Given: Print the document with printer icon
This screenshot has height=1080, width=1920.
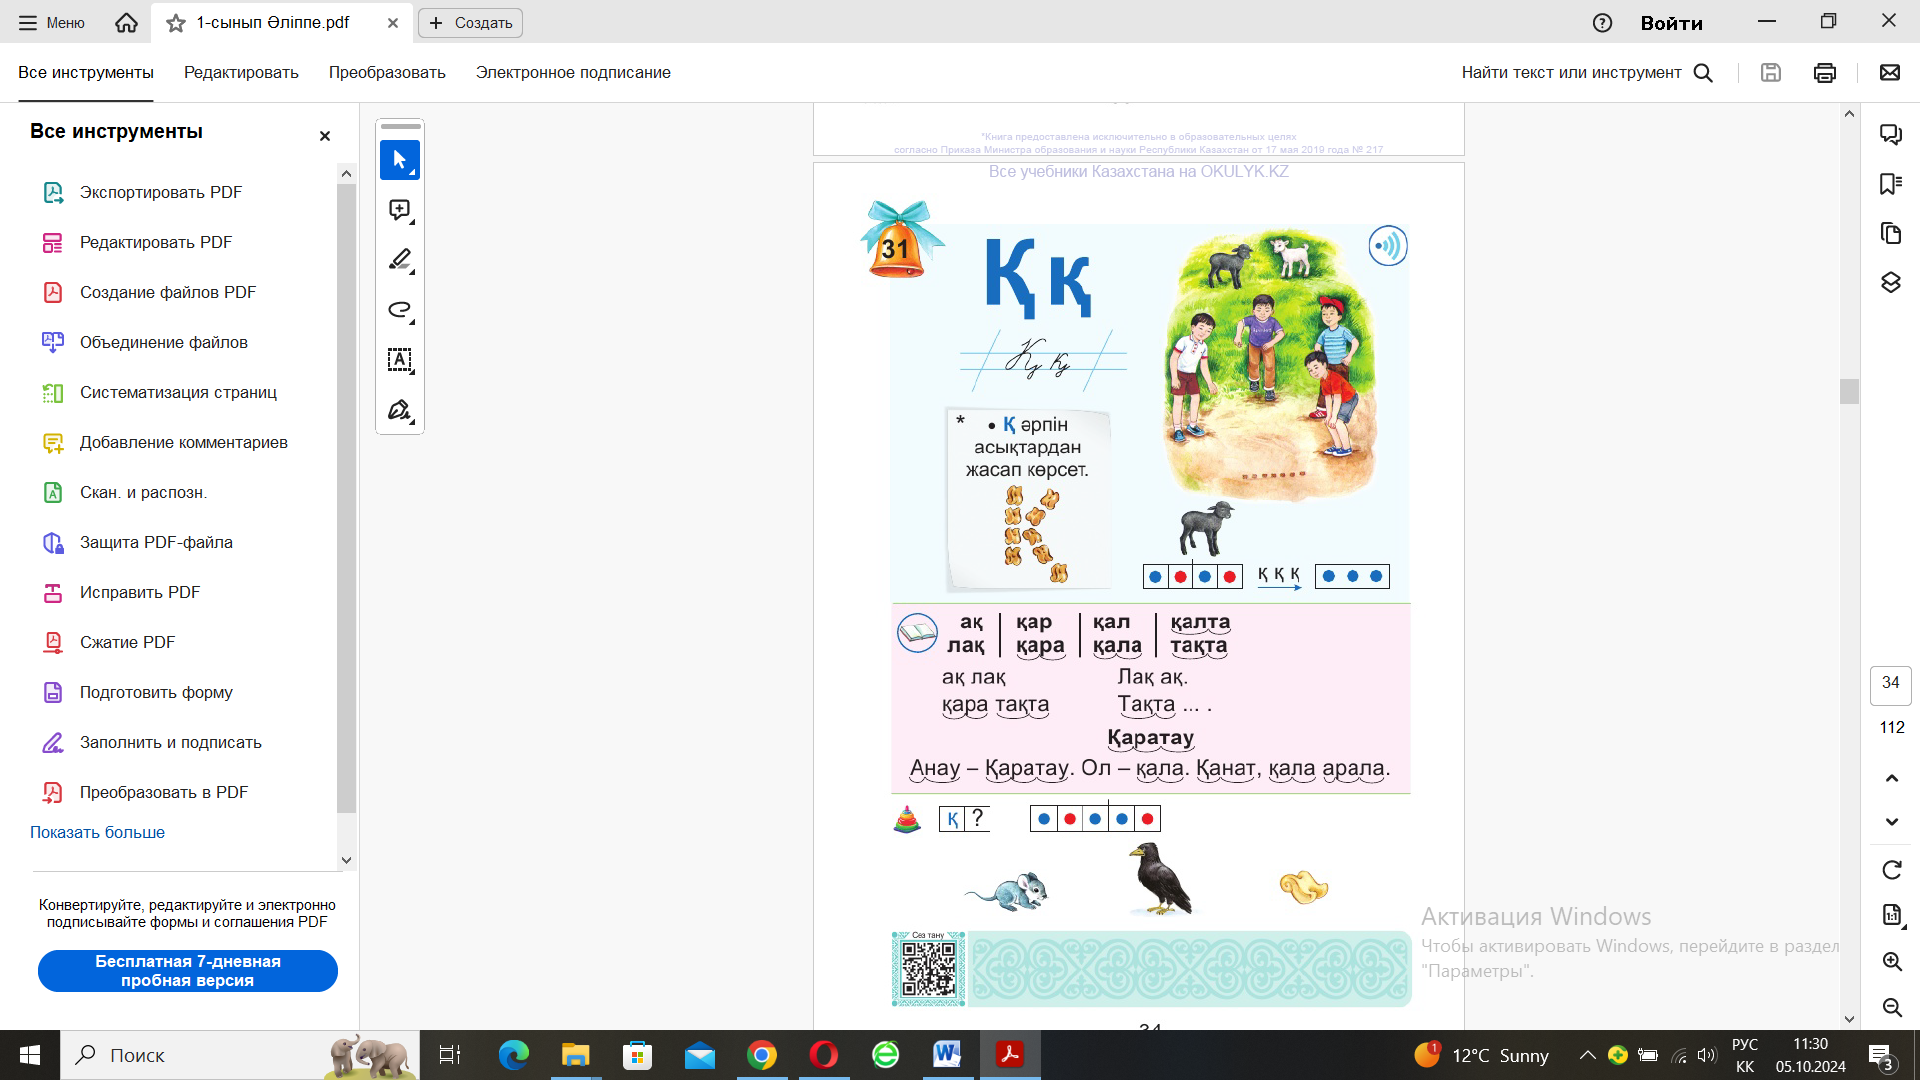Looking at the screenshot, I should point(1824,73).
